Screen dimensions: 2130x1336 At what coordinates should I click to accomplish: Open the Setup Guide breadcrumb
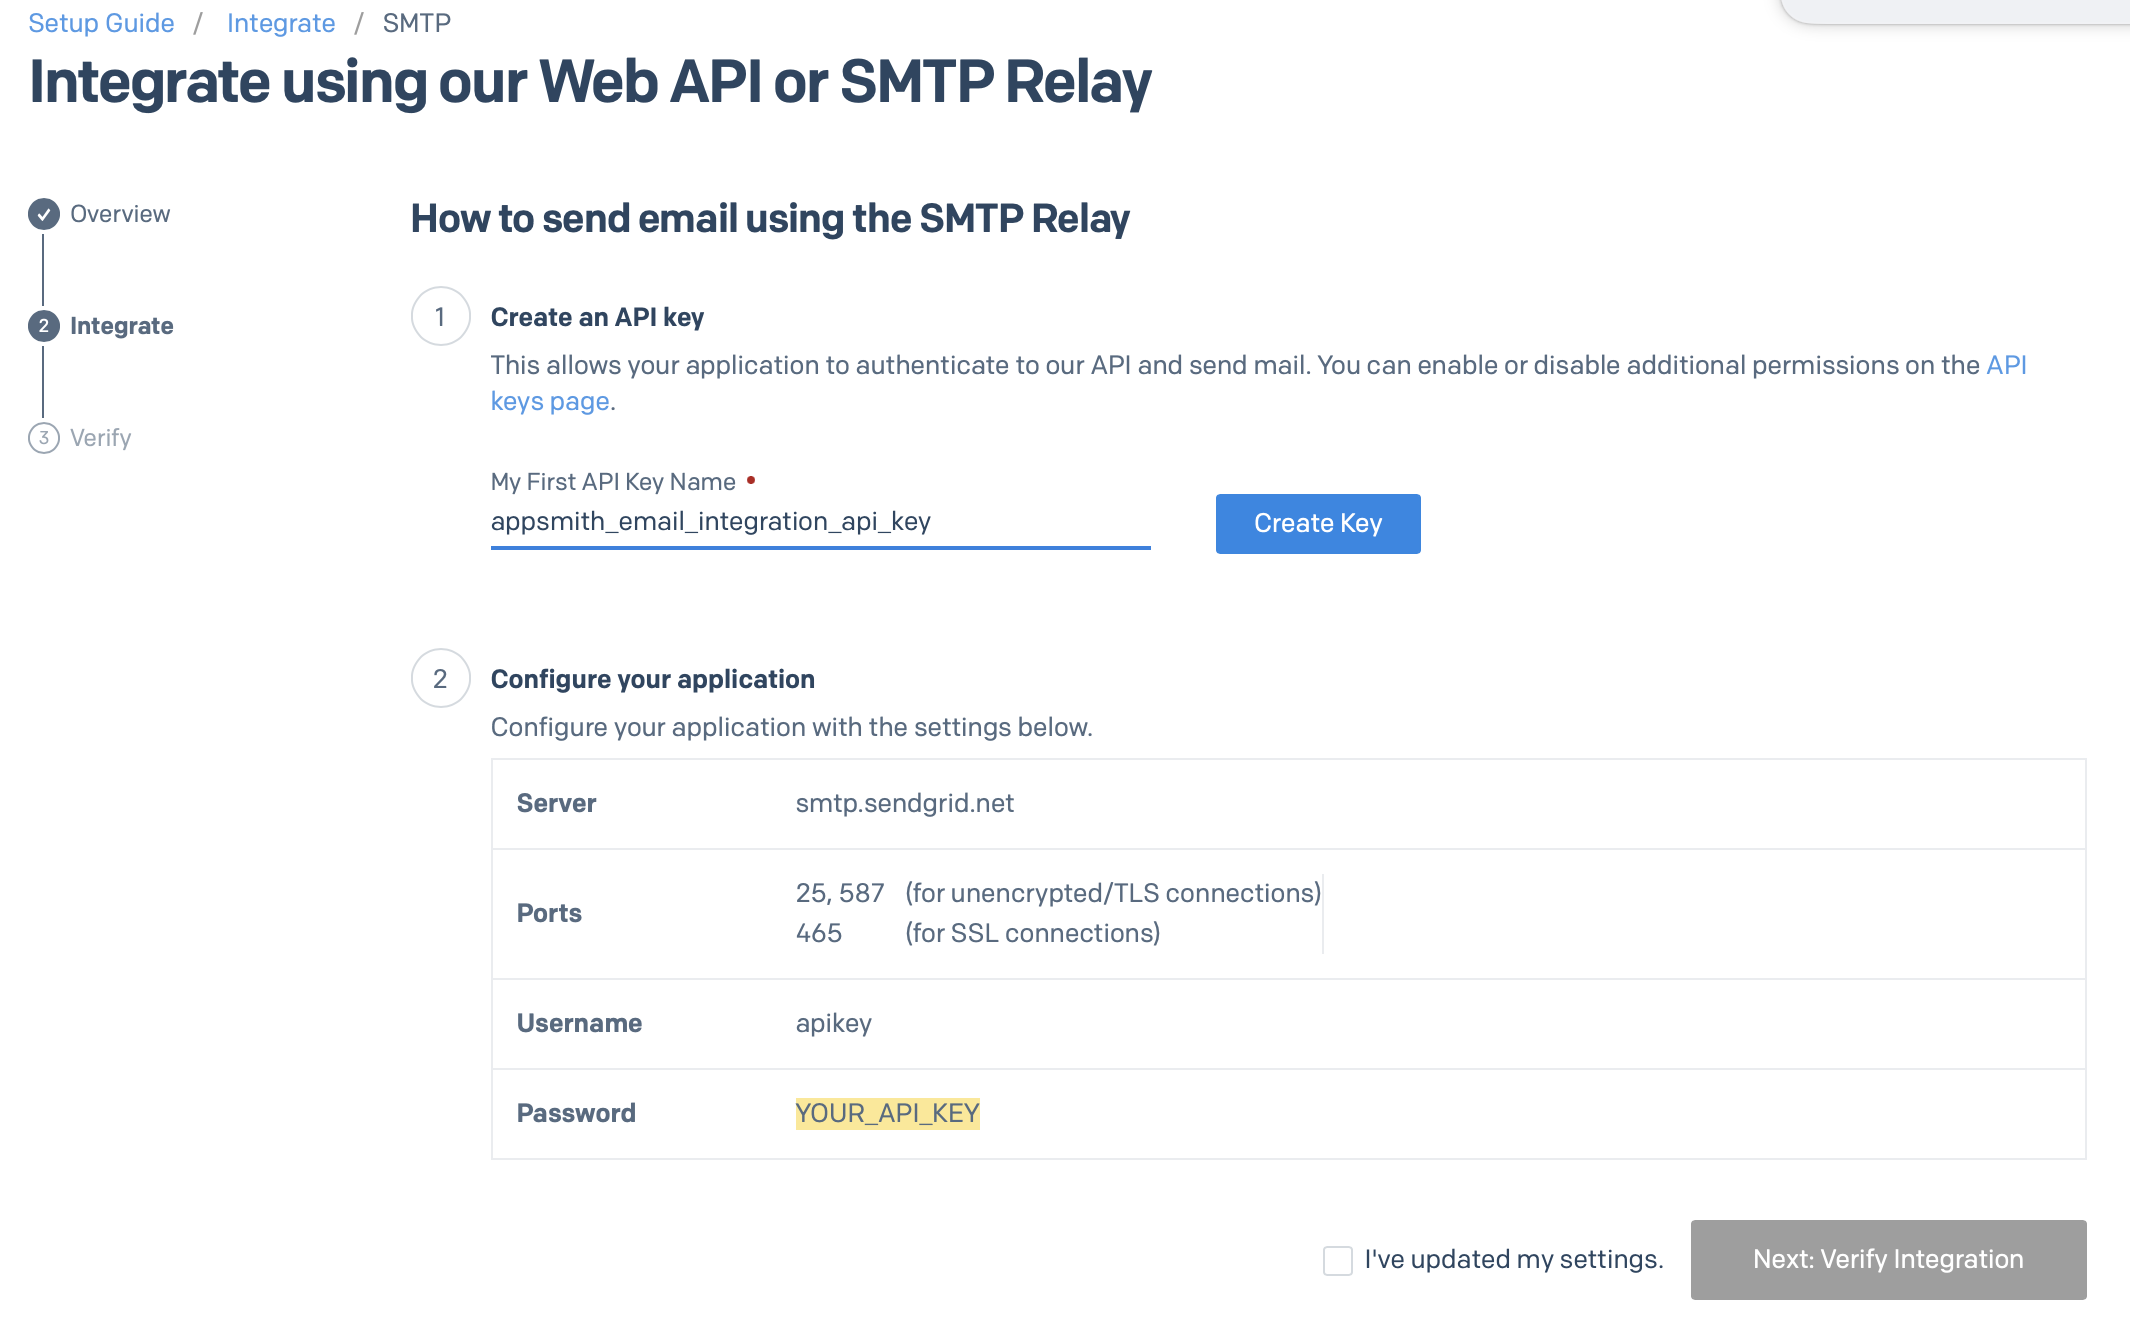[100, 22]
